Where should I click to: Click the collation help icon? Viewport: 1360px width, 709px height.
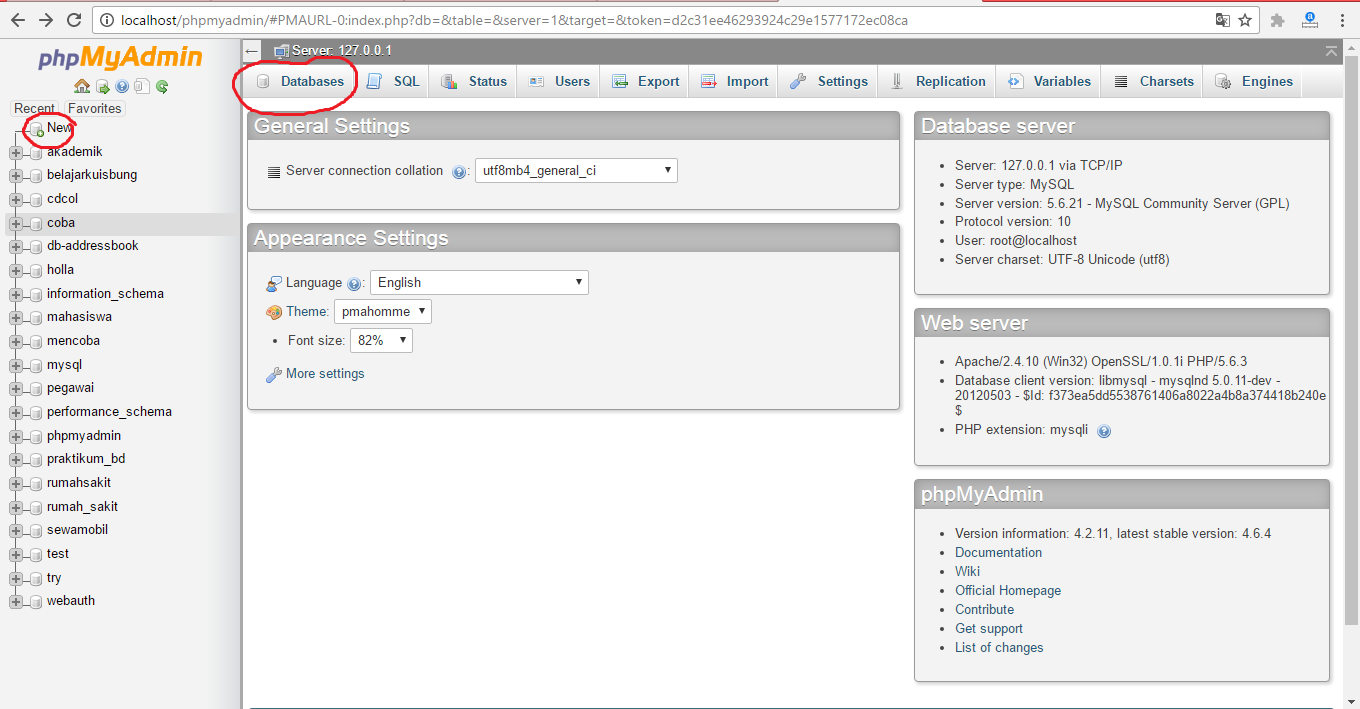point(459,172)
